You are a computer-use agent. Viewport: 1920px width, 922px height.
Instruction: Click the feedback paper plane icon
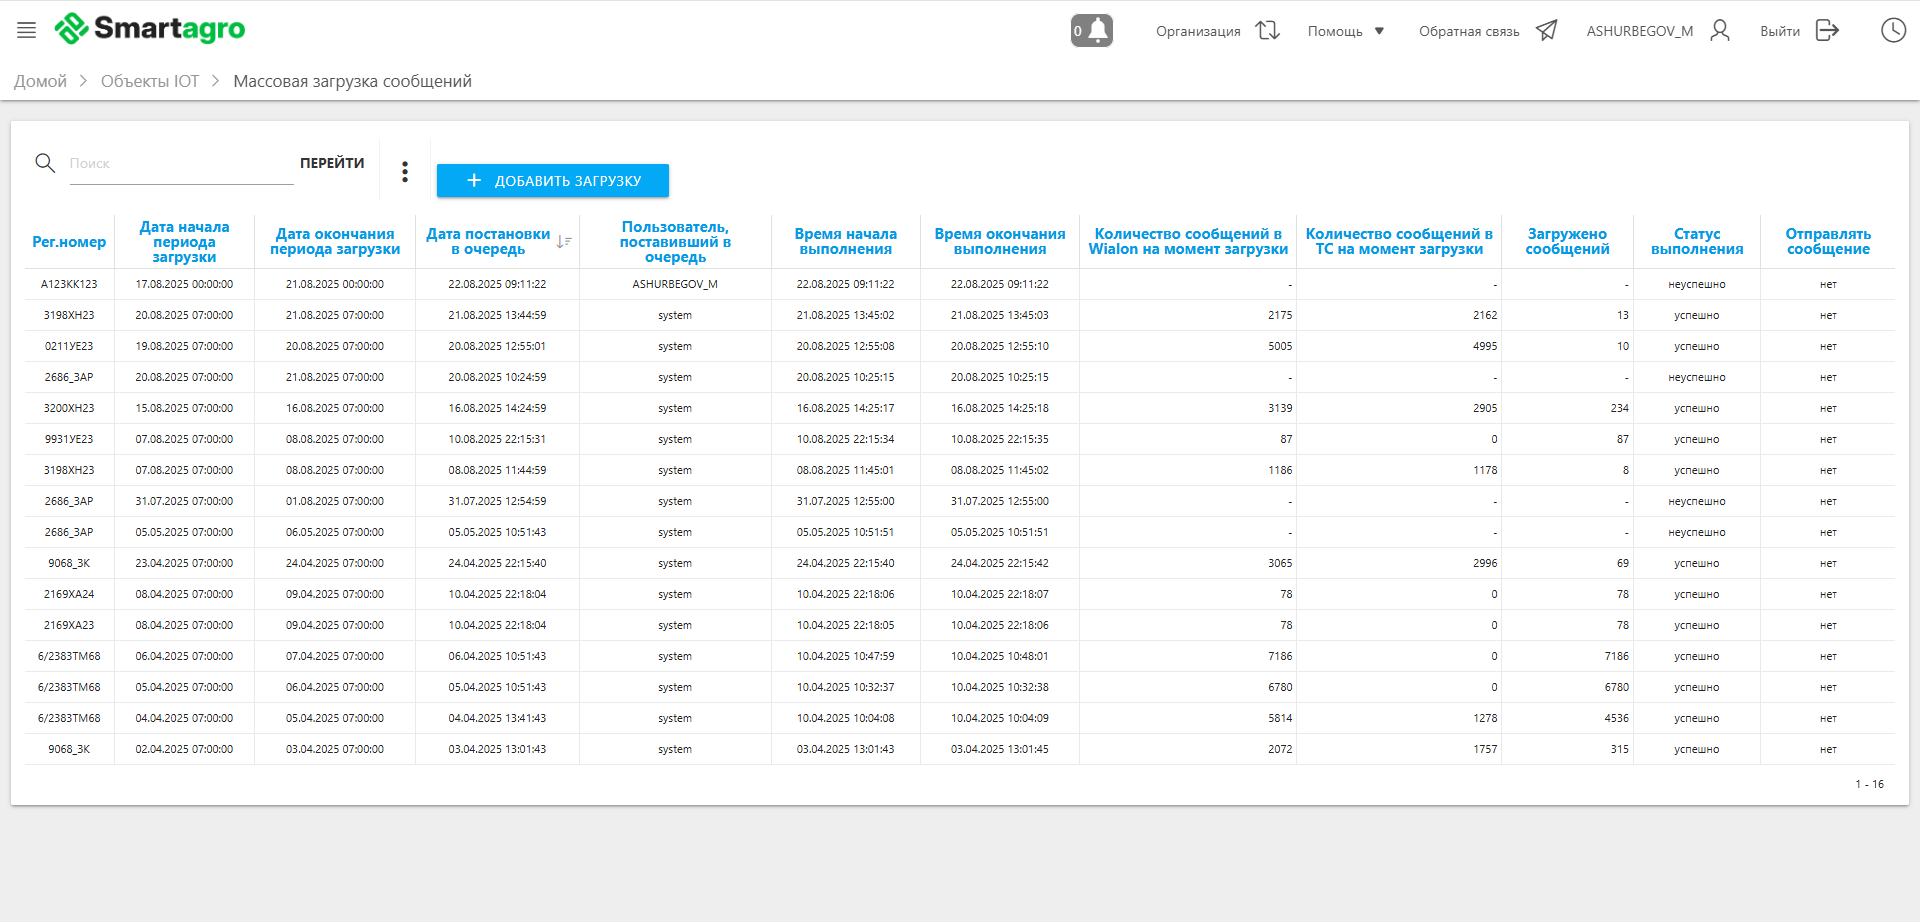[x=1547, y=31]
